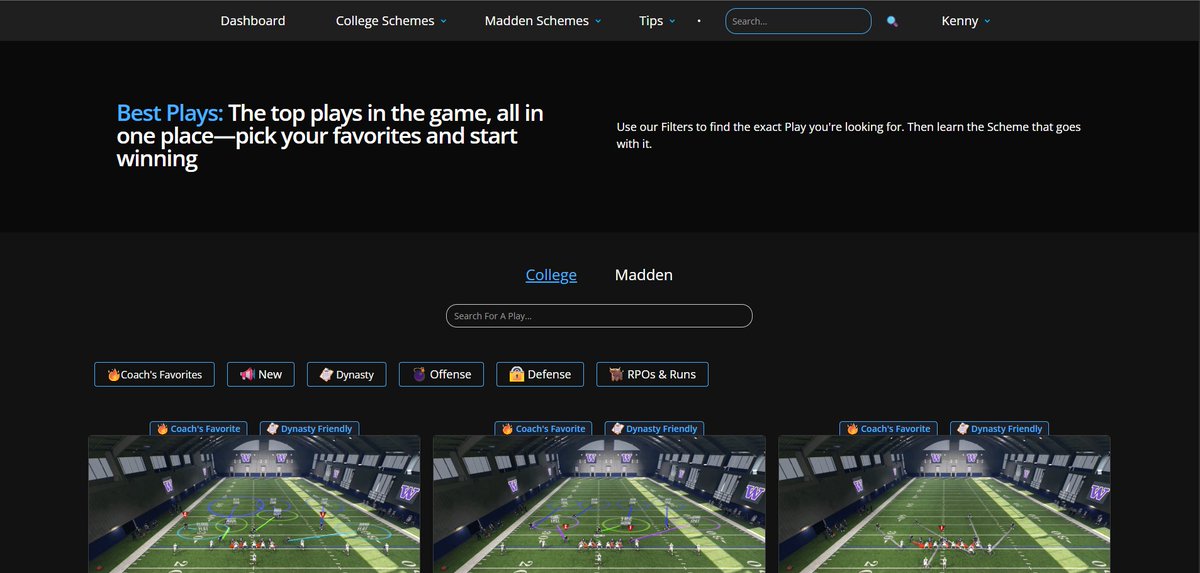1200x573 pixels.
Task: Apply the Defense filter
Action: tap(540, 374)
